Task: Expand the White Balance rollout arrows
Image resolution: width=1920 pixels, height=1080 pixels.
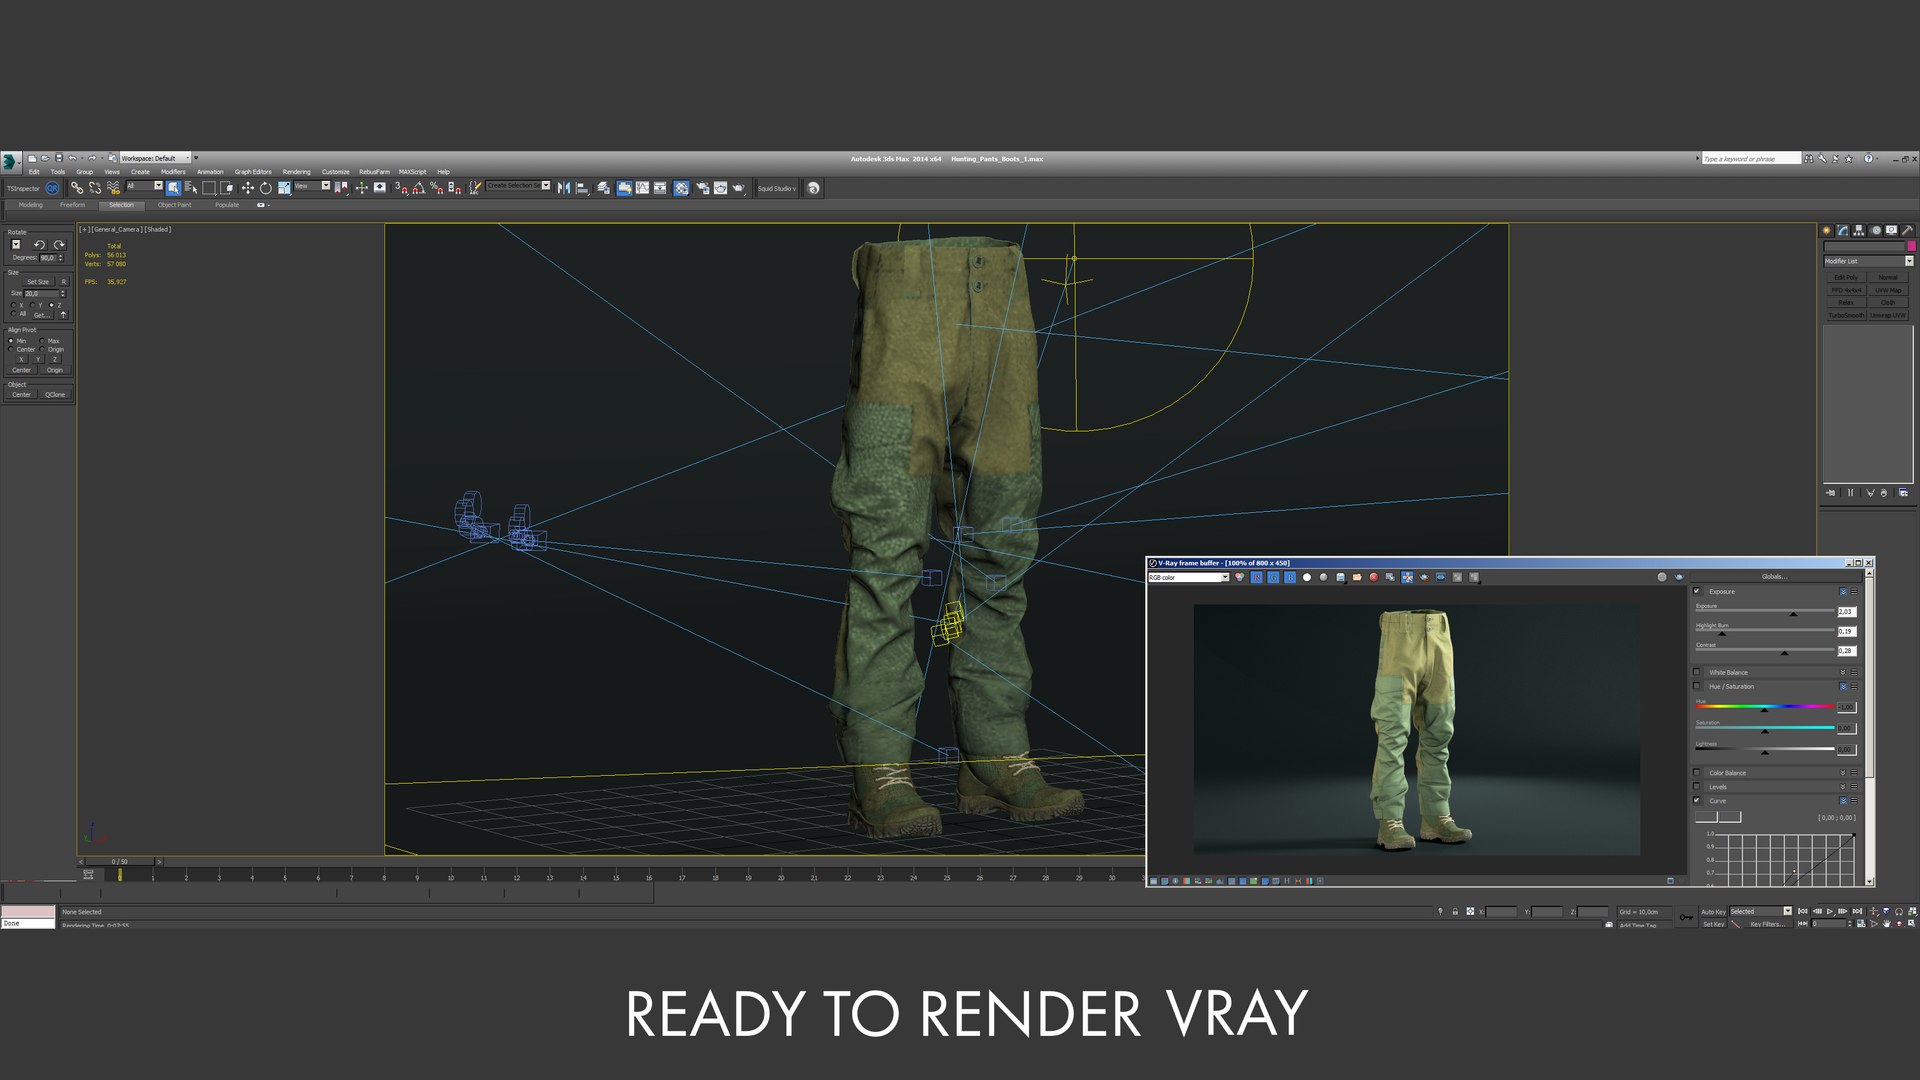Action: click(x=1843, y=672)
